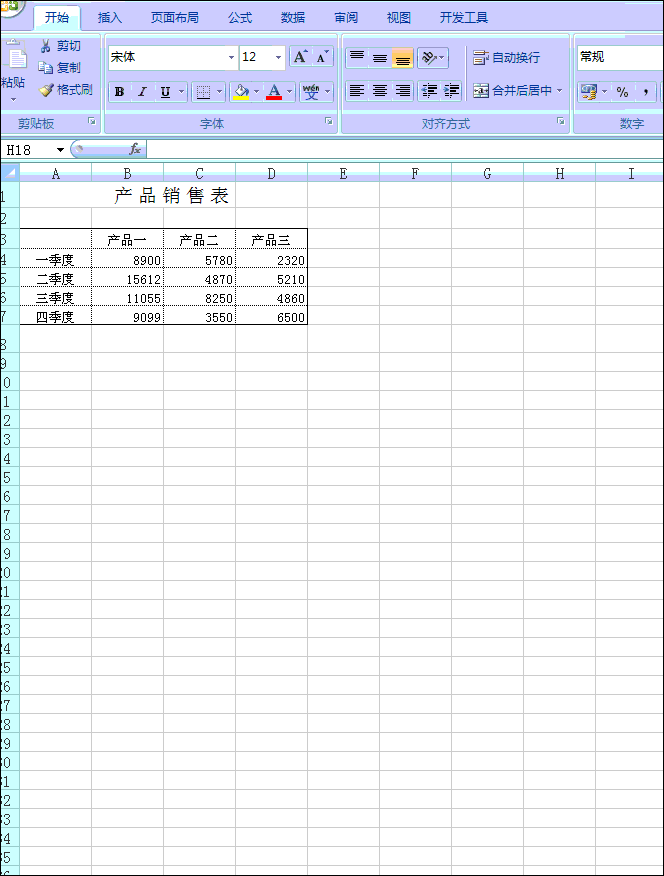This screenshot has height=876, width=664.
Task: Switch to the 开始 (Home) tab
Action: (57, 17)
